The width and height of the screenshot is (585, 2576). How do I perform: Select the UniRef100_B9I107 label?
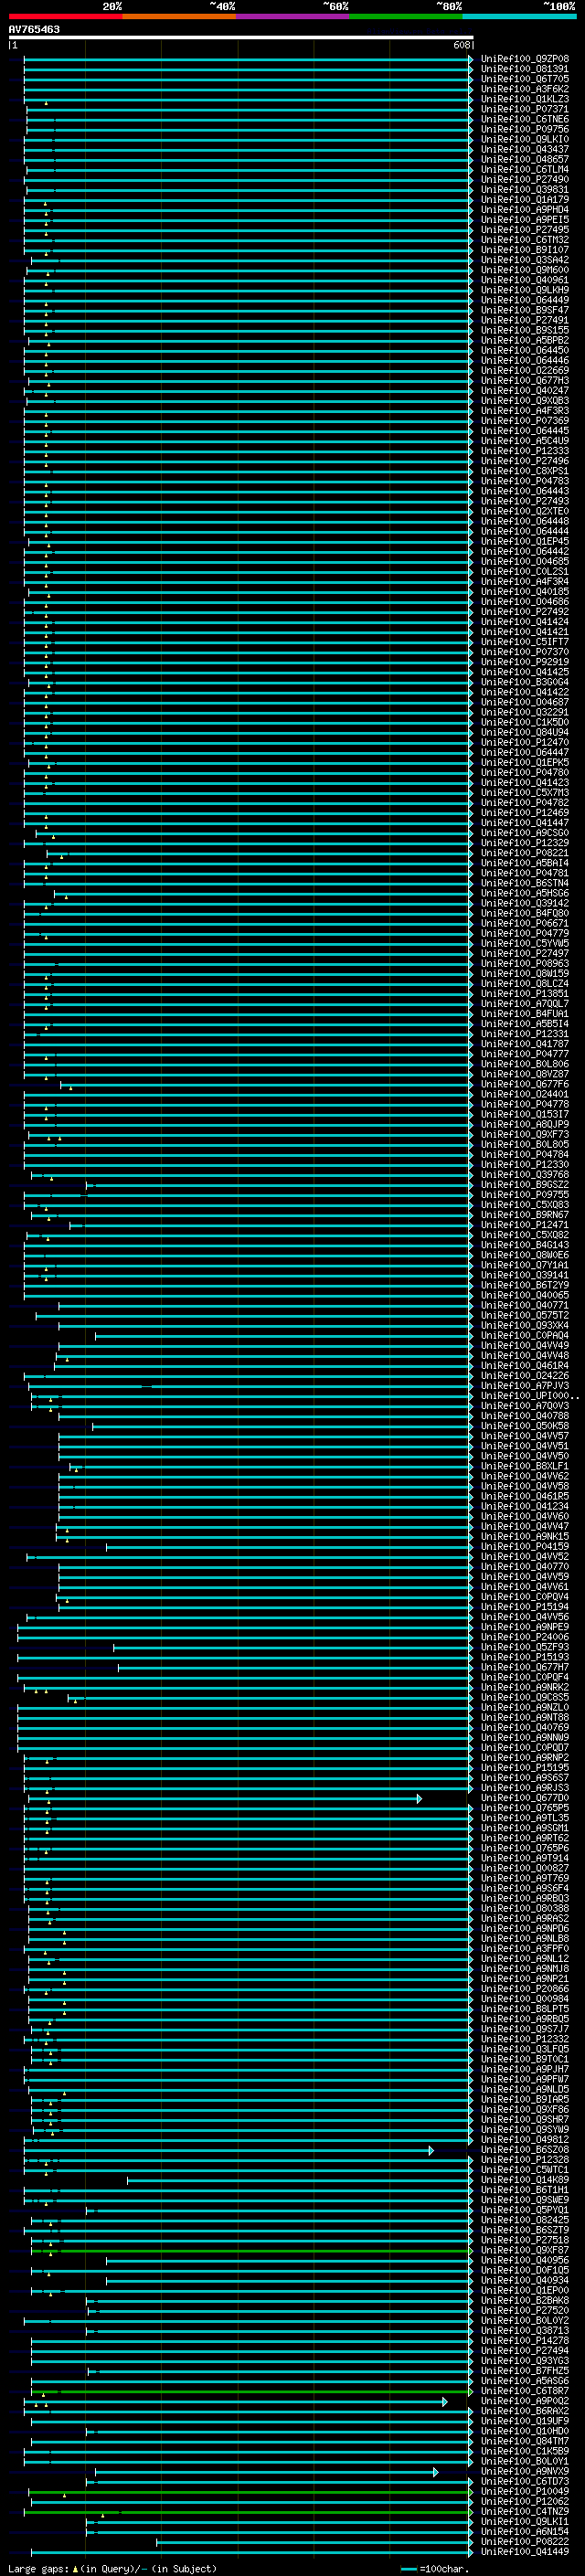[x=524, y=250]
